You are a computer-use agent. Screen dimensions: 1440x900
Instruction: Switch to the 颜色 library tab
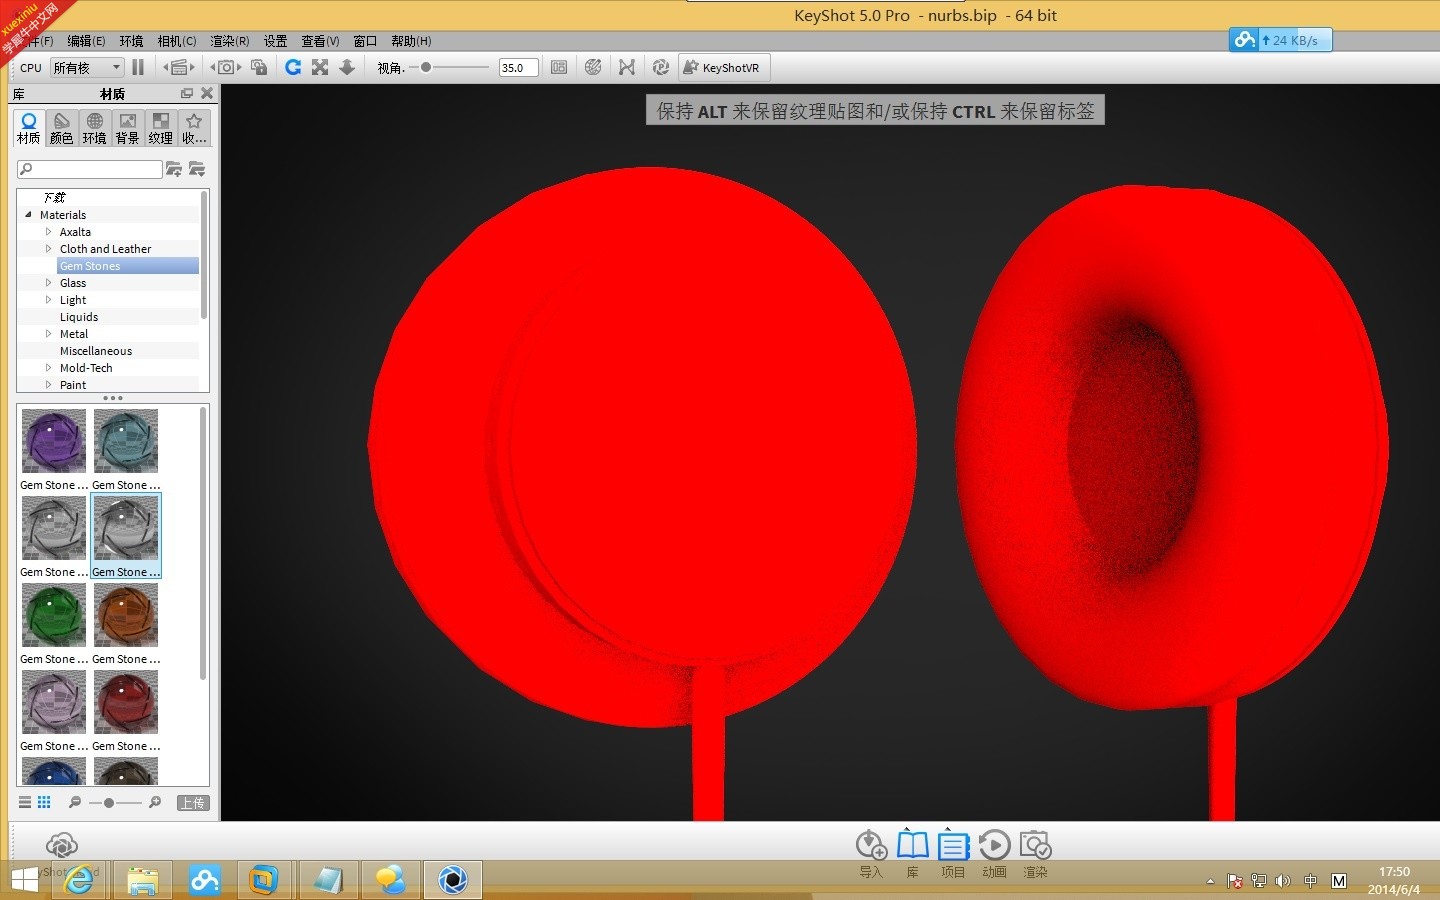[x=61, y=128]
